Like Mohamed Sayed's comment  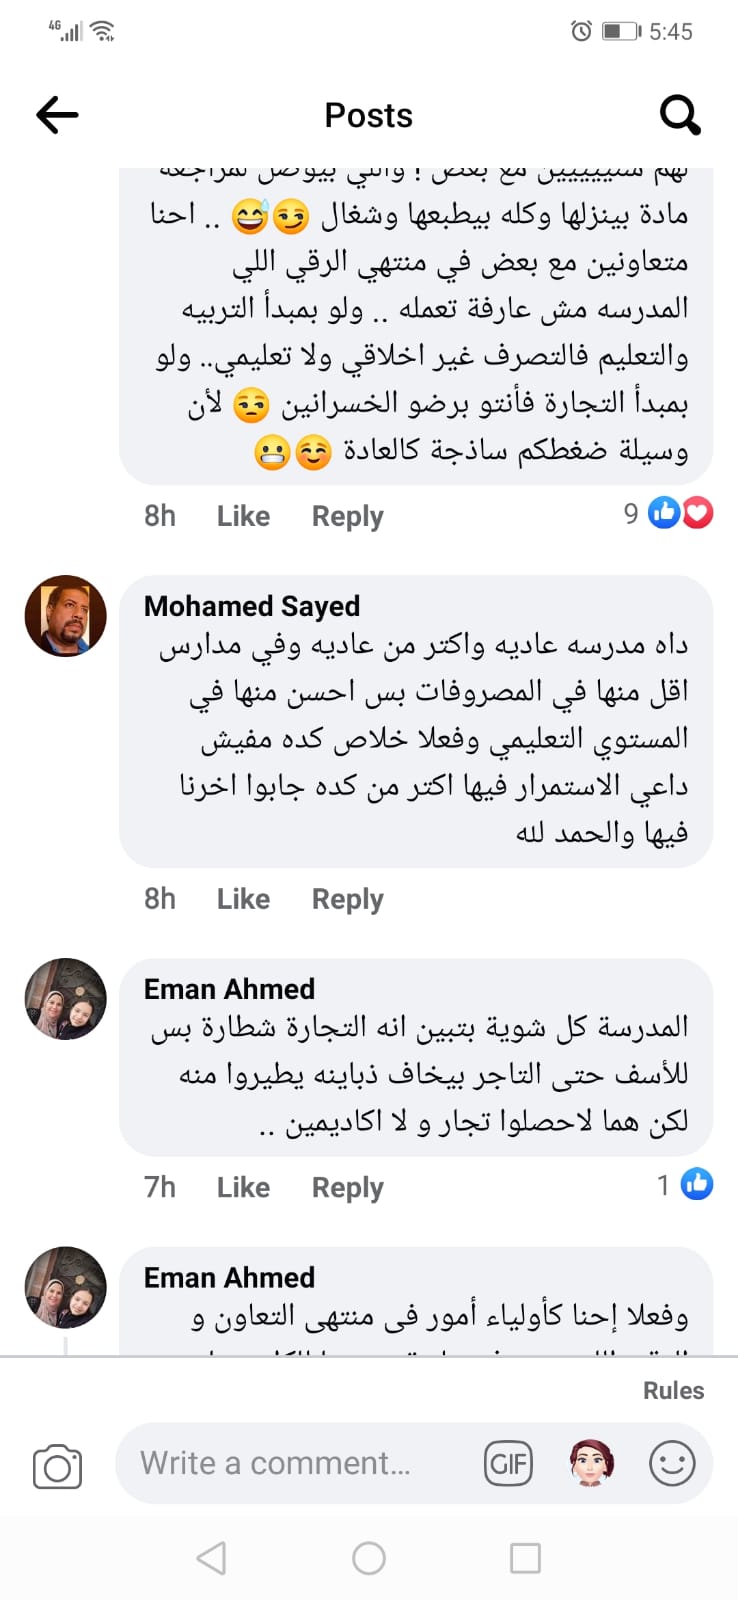(243, 899)
